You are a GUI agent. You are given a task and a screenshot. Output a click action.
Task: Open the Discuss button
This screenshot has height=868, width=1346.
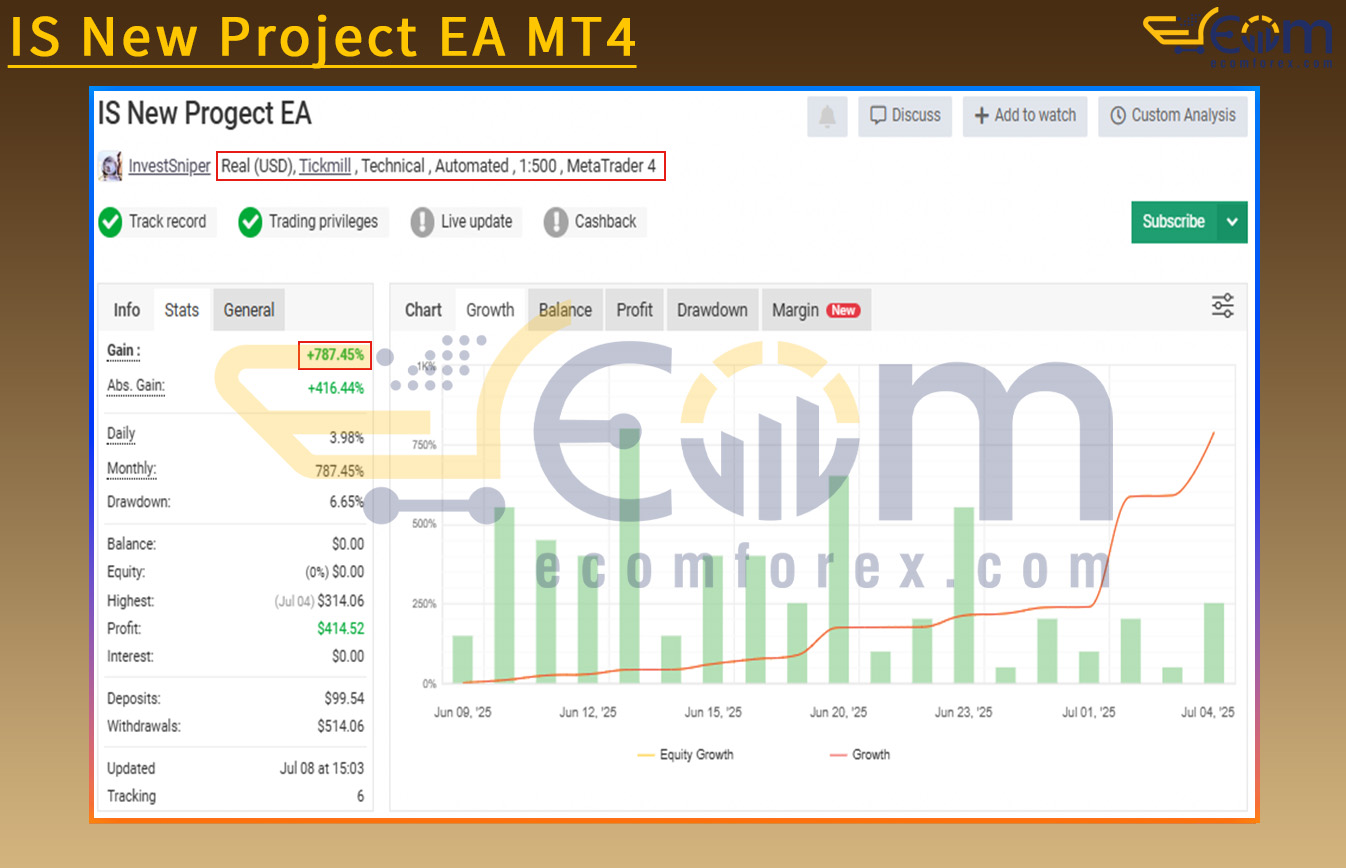click(905, 116)
